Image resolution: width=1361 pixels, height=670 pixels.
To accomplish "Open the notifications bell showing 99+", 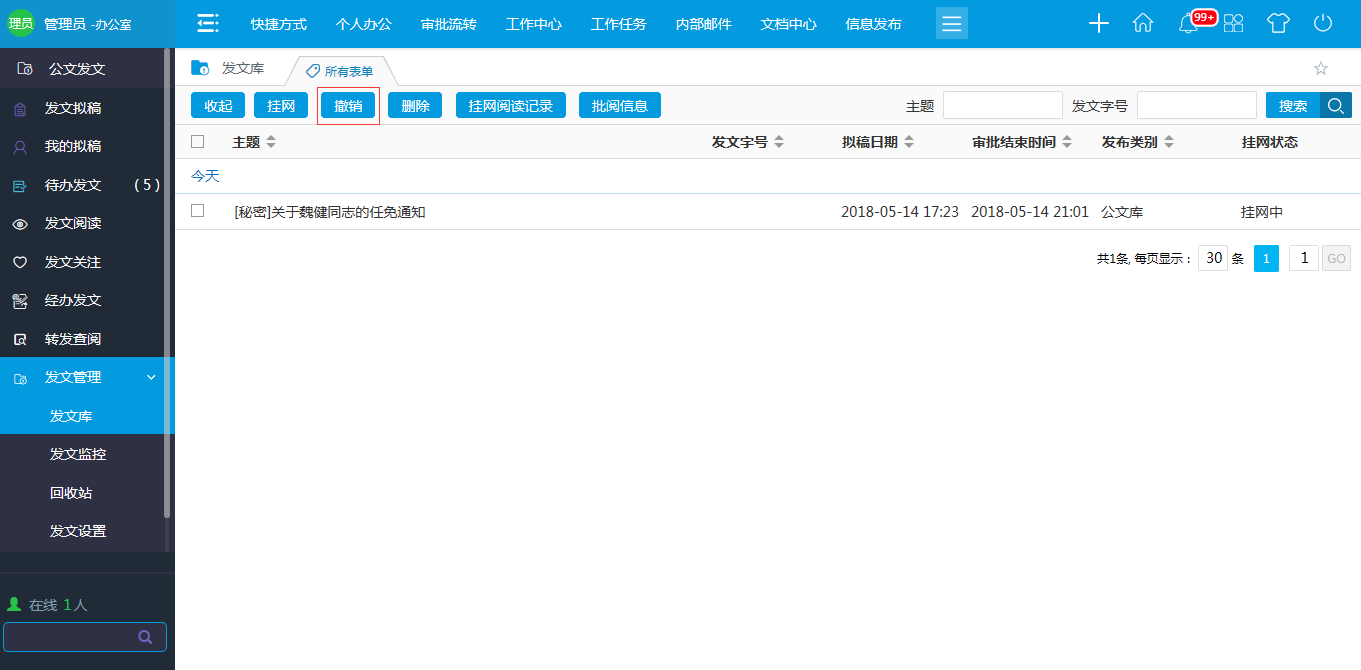I will [1188, 23].
